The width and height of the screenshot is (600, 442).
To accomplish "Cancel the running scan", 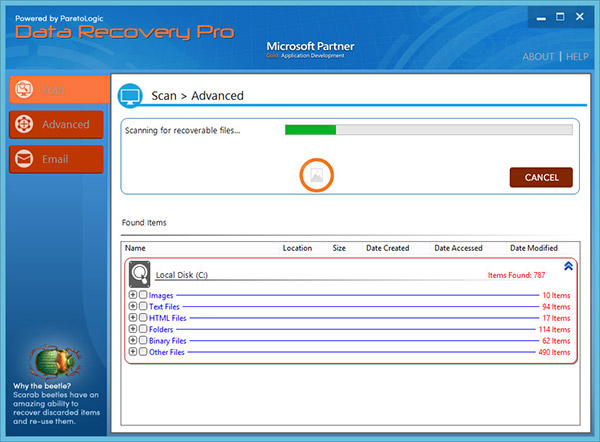I will click(541, 177).
